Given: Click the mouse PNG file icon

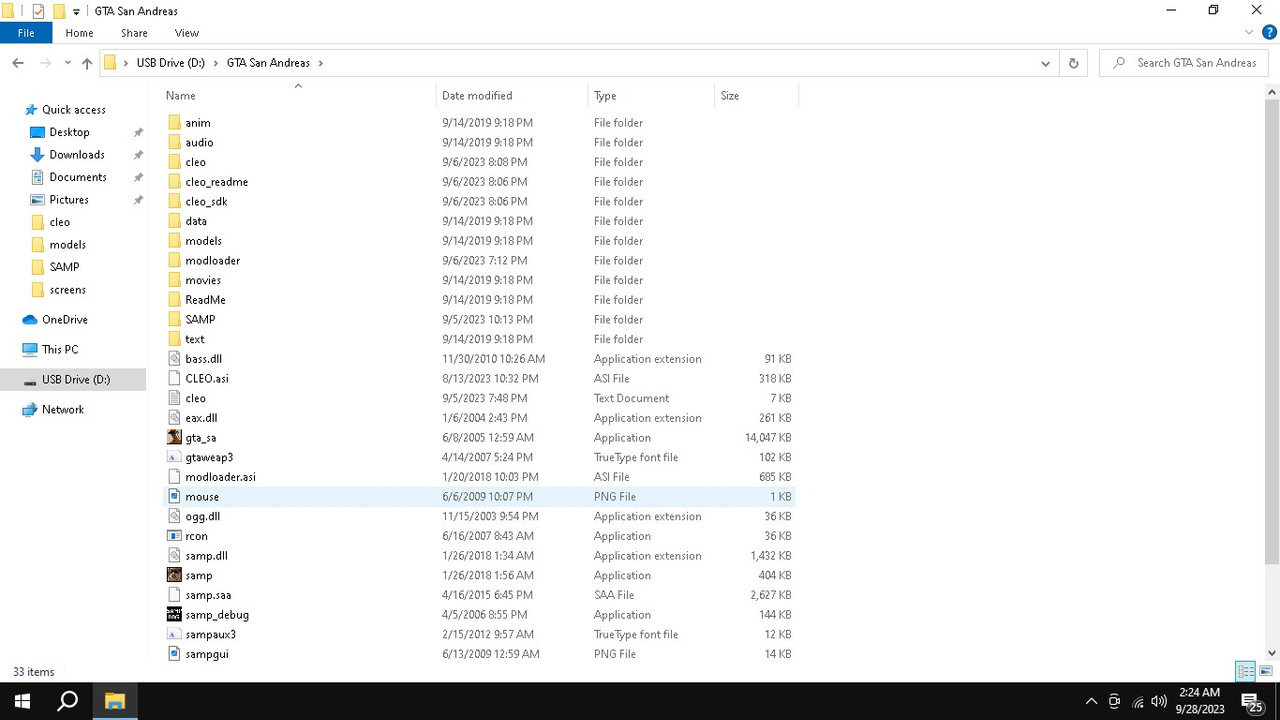Looking at the screenshot, I should click(x=174, y=497).
